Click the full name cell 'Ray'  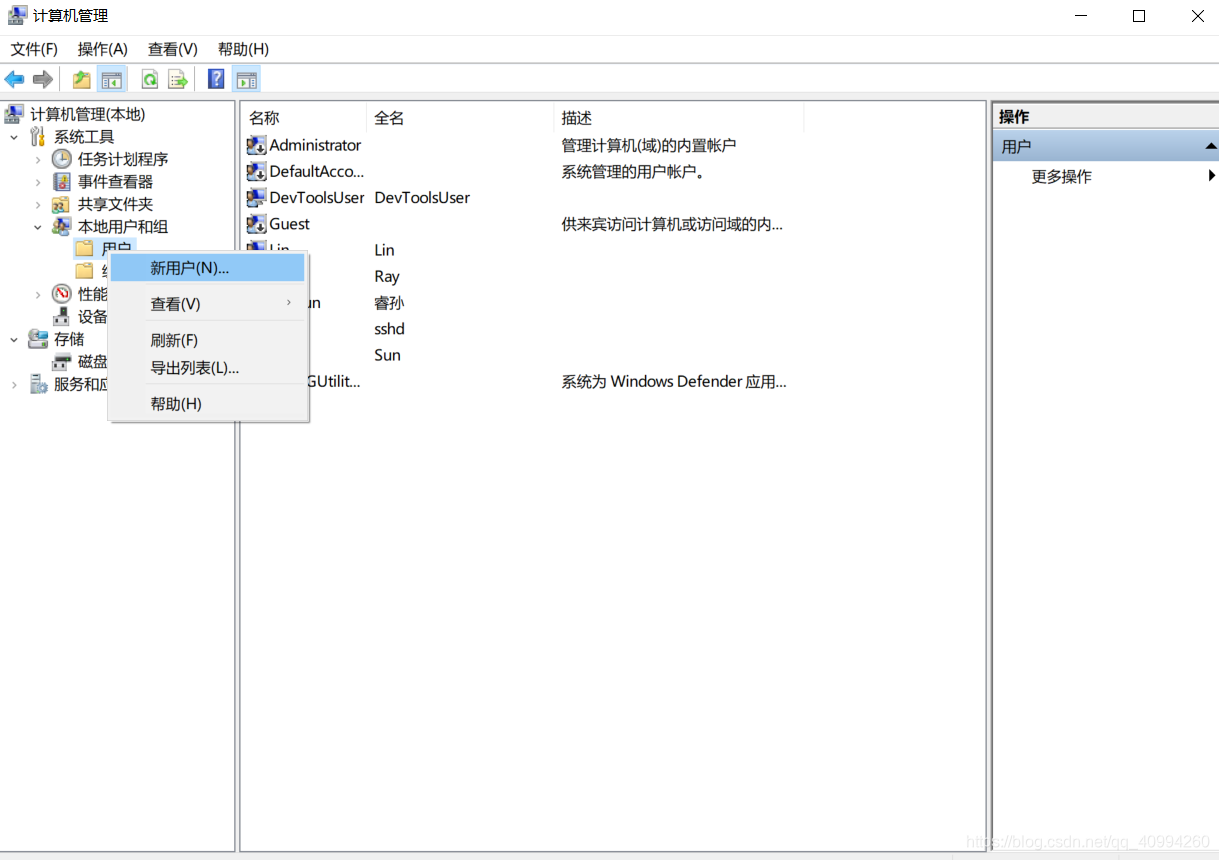coord(387,276)
